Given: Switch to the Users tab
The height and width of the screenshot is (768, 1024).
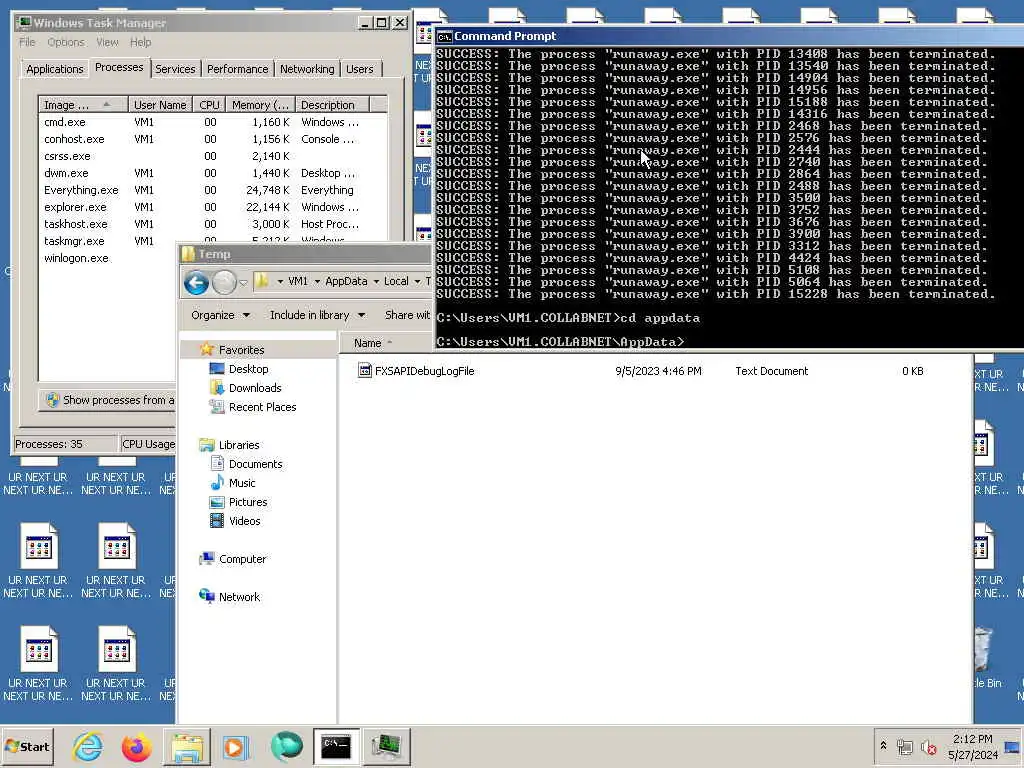Looking at the screenshot, I should (360, 69).
